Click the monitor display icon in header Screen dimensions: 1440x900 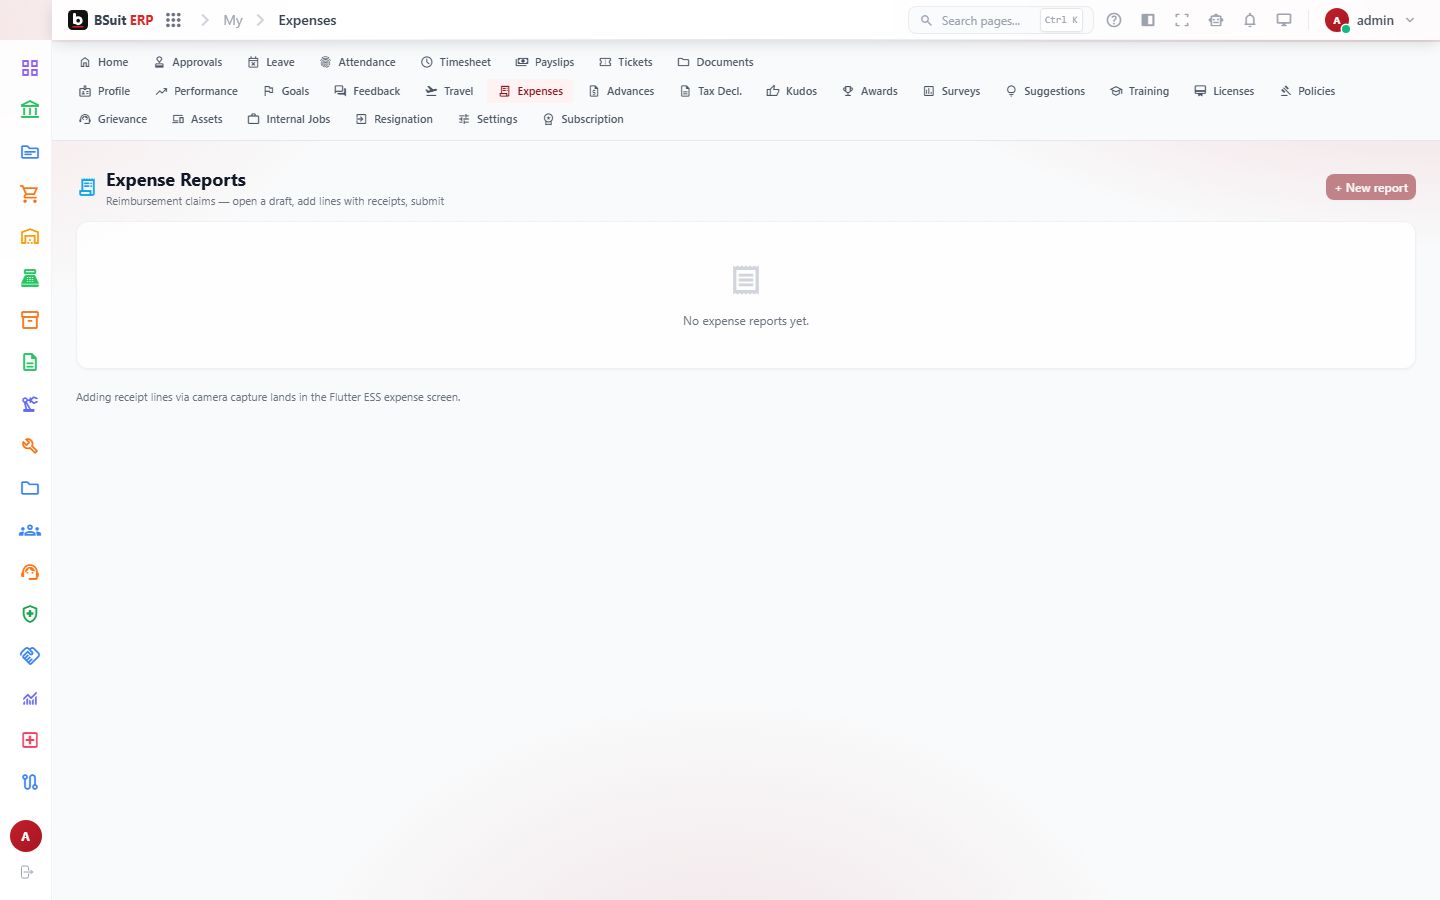coord(1284,20)
